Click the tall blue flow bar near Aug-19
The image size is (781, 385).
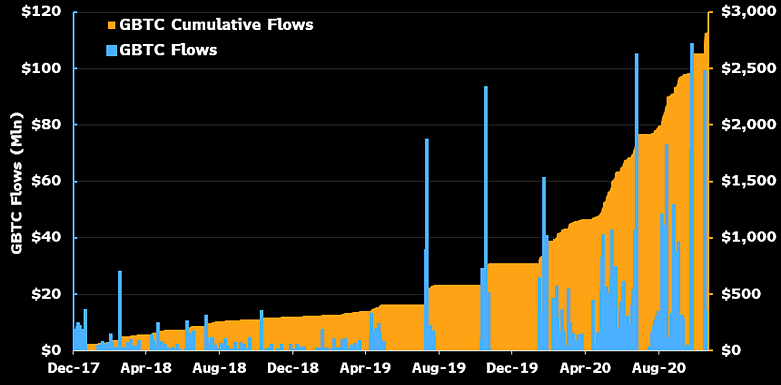click(427, 244)
